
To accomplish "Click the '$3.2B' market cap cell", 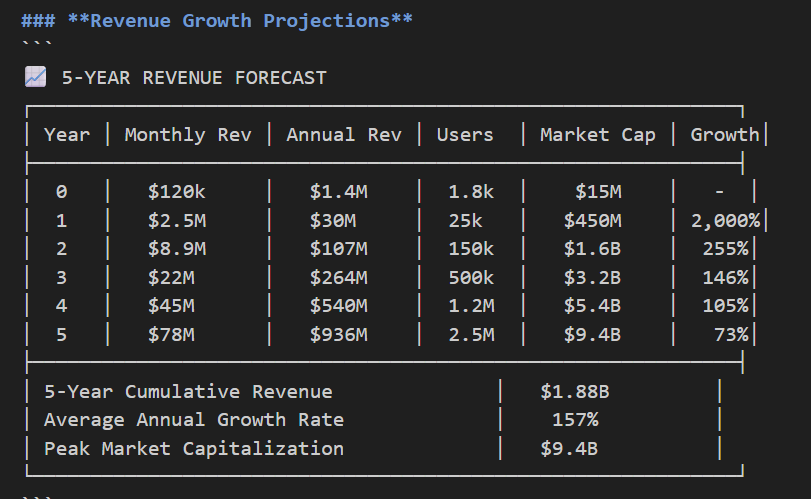I will click(592, 278).
